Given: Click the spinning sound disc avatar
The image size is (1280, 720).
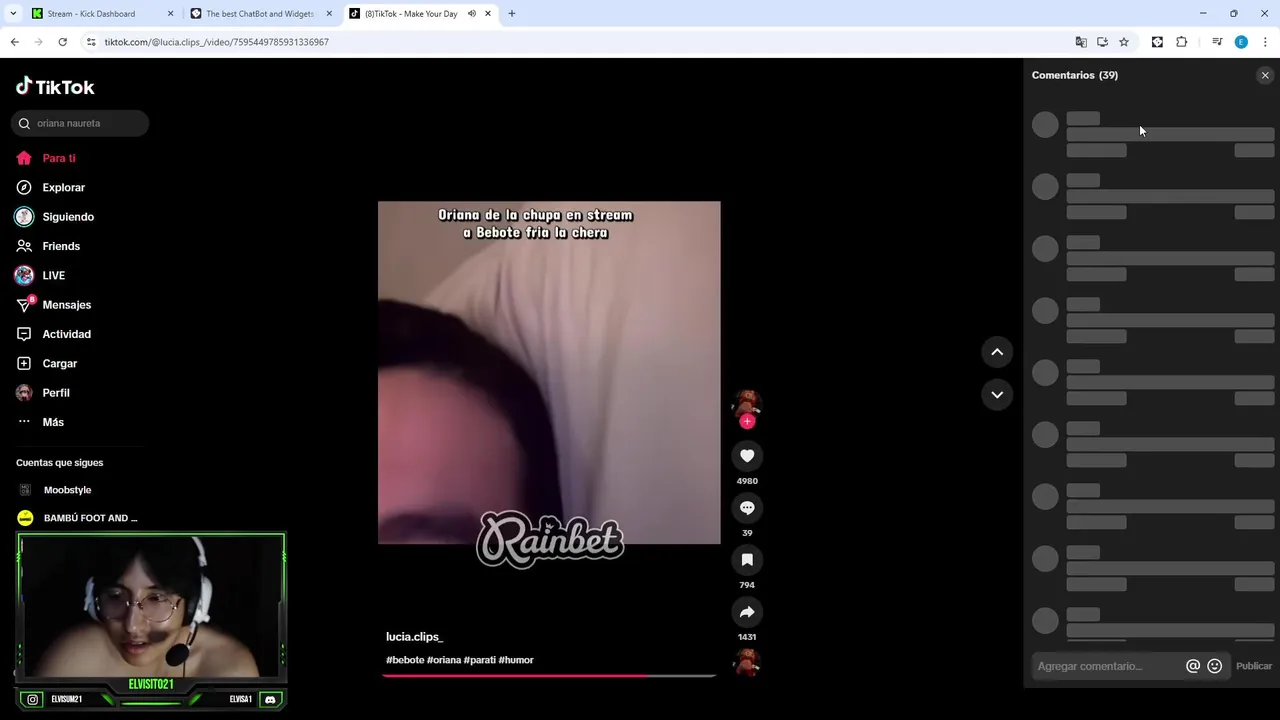Looking at the screenshot, I should click(x=747, y=662).
